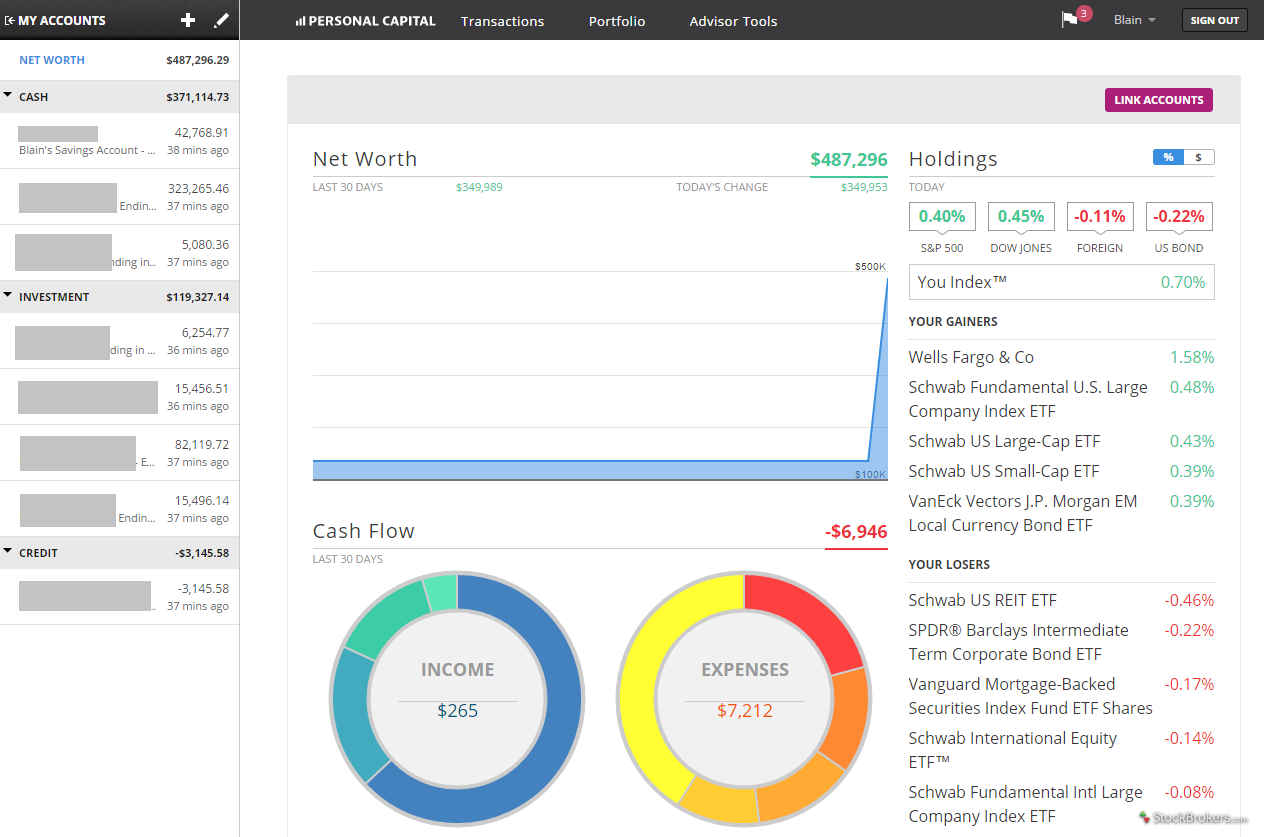
Task: Add a new account with the plus icon
Action: [x=188, y=20]
